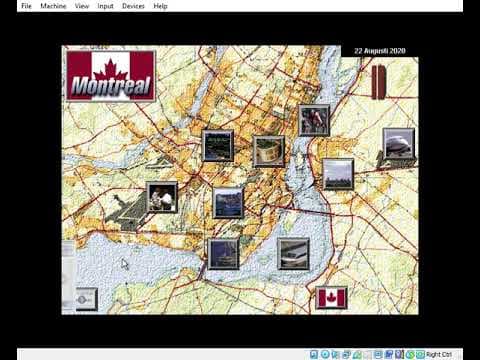Image resolution: width=480 pixels, height=360 pixels.
Task: Click the grey round-symbol button at the map's lower left
Action: (x=87, y=299)
